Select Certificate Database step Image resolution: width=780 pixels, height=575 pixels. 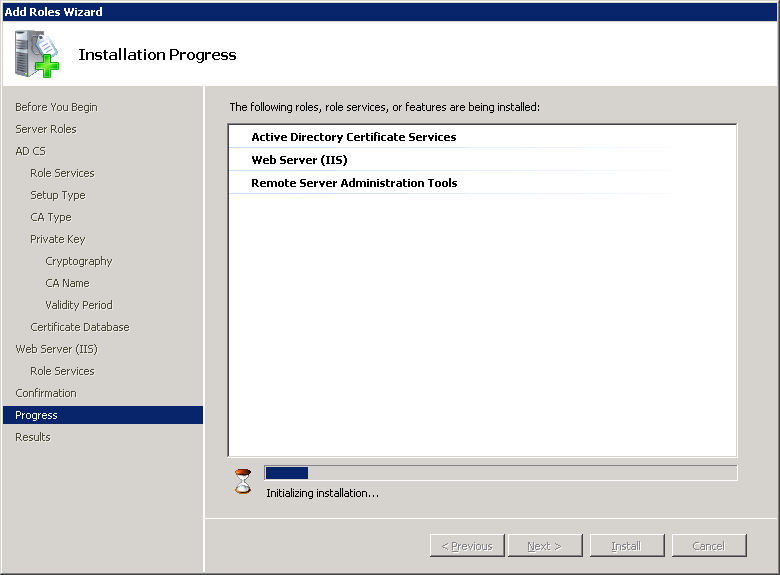80,327
